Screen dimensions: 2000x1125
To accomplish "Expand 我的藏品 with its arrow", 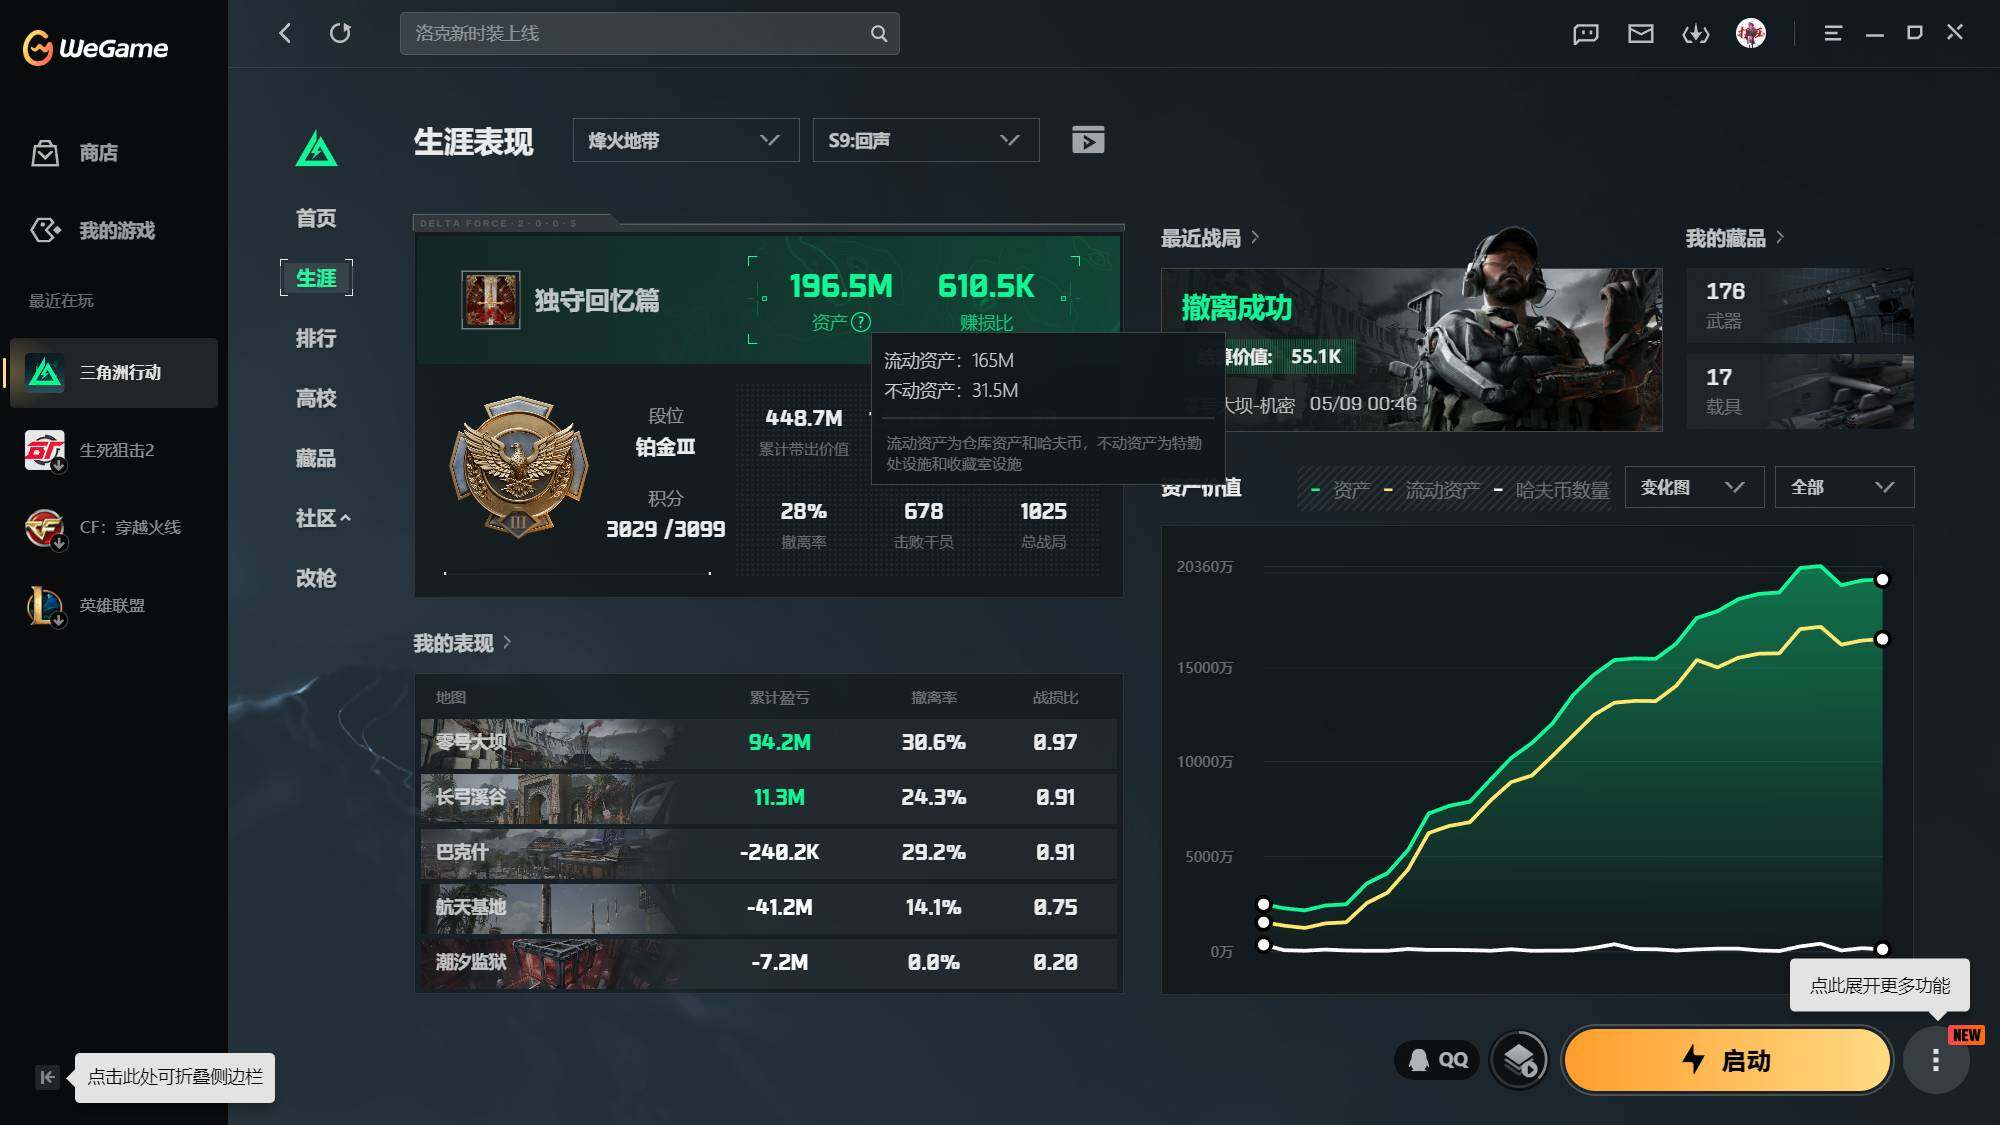I will pyautogui.click(x=1780, y=237).
